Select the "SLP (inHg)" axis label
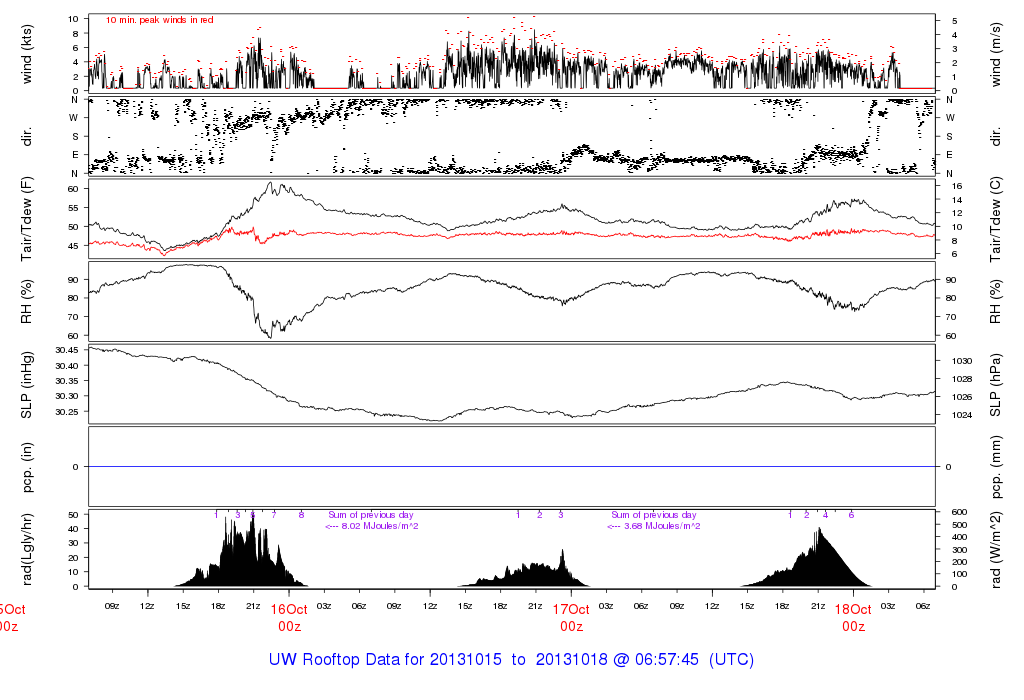The width and height of the screenshot is (1024, 700). click(x=27, y=385)
